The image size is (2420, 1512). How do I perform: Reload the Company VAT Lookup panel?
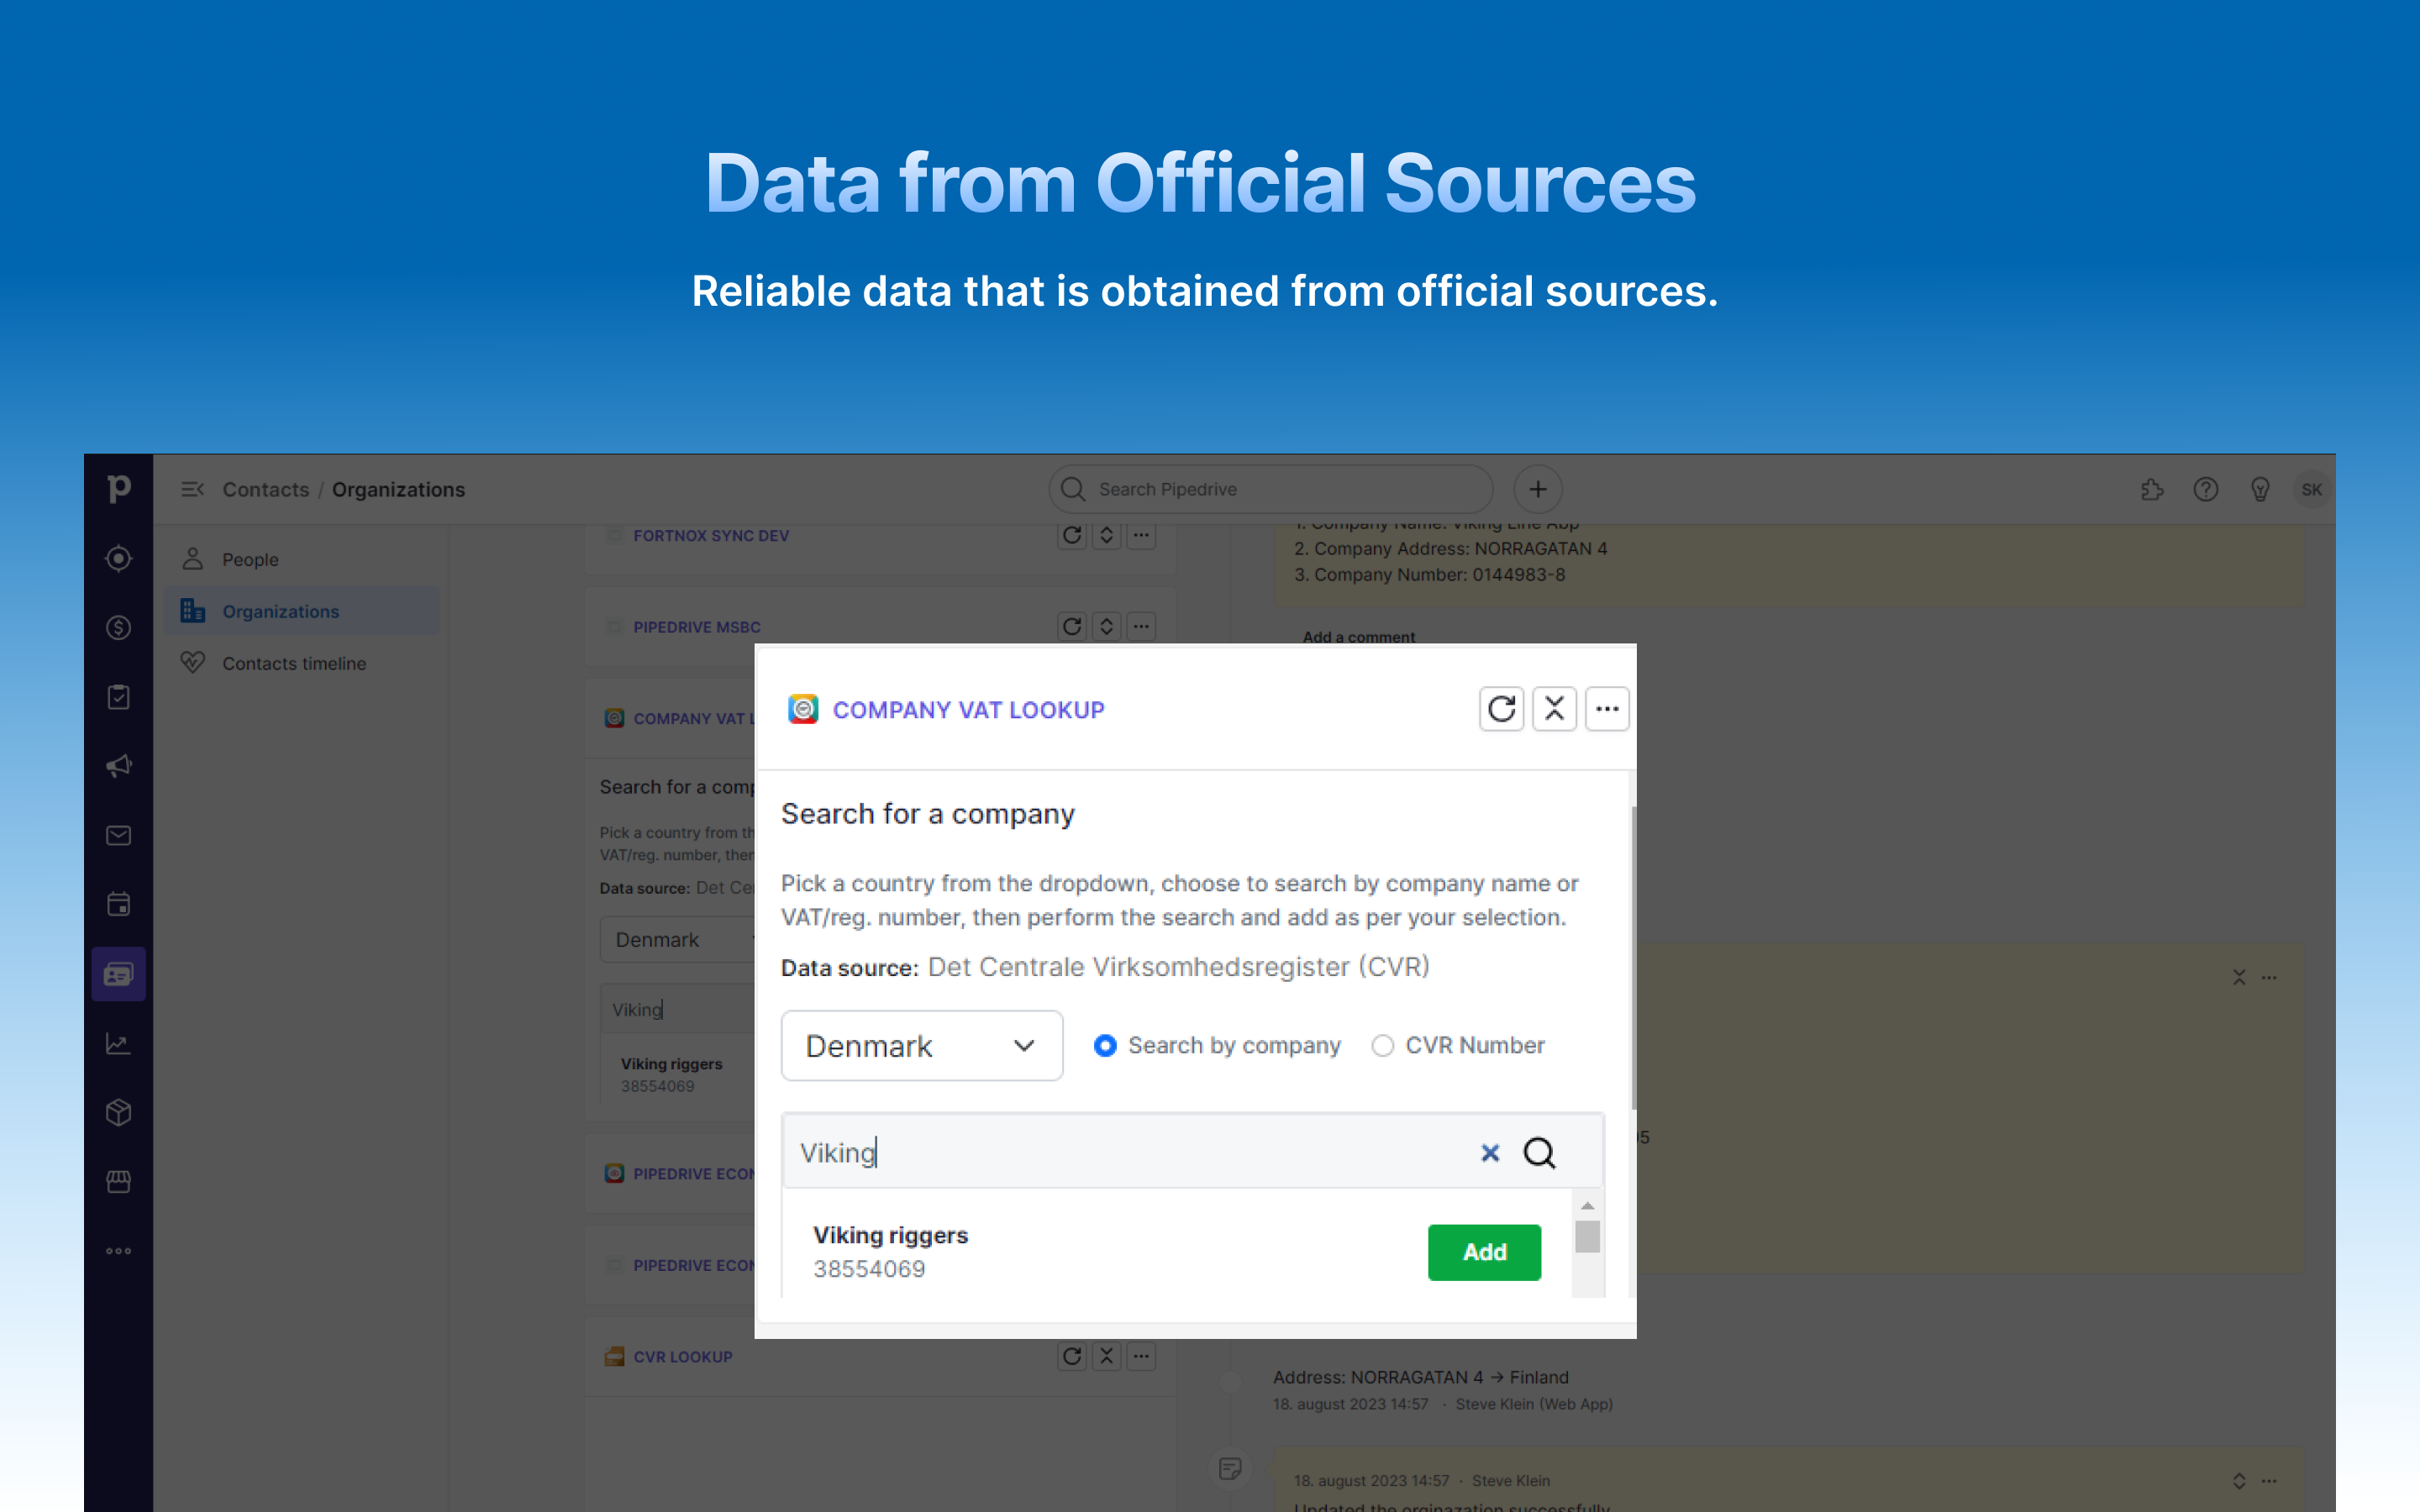pyautogui.click(x=1501, y=709)
